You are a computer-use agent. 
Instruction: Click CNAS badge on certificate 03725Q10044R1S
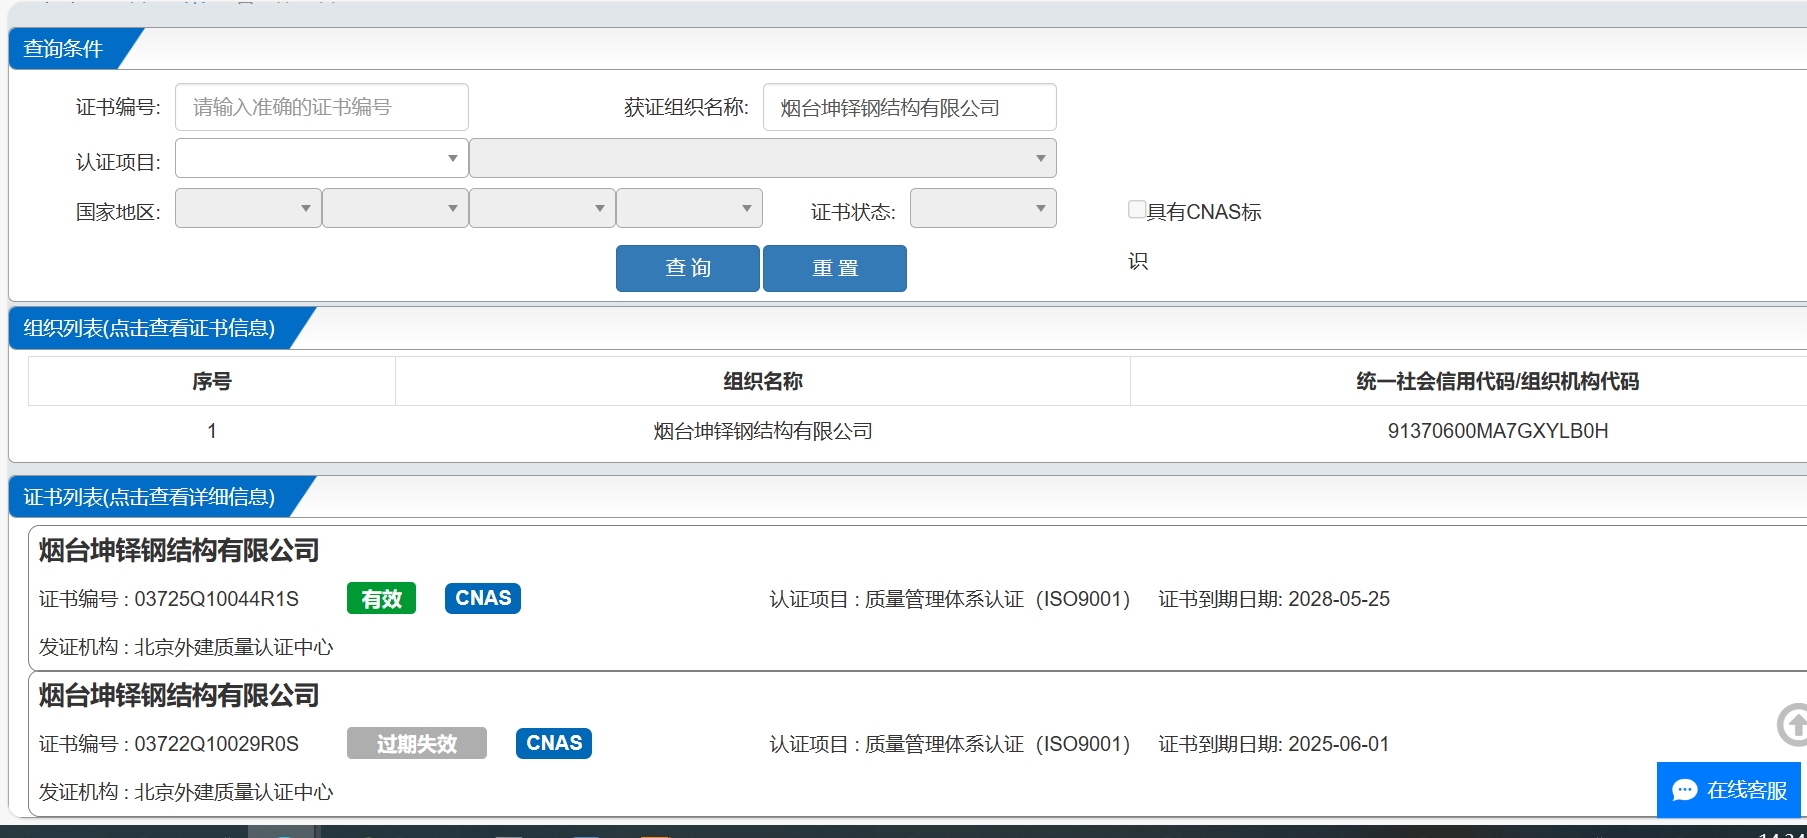point(483,598)
